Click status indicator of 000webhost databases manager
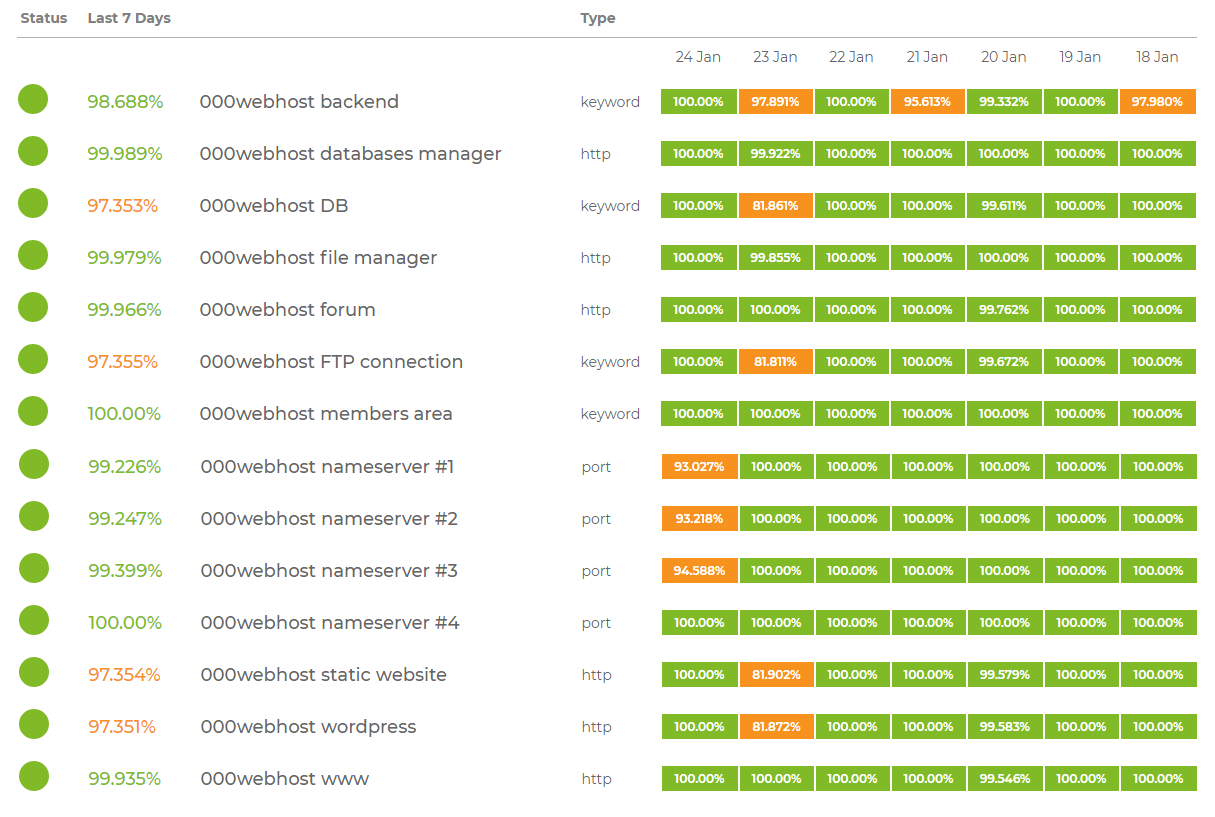 tap(33, 152)
